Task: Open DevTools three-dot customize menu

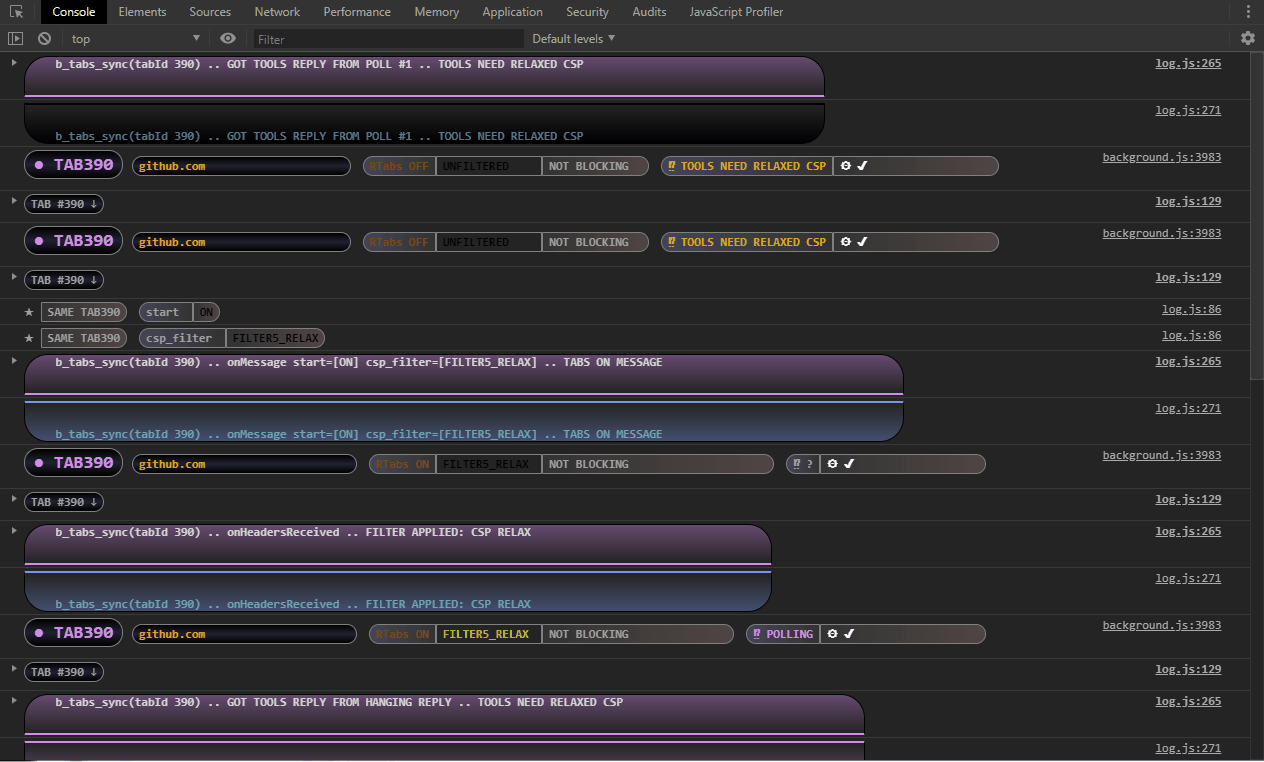Action: point(1247,12)
